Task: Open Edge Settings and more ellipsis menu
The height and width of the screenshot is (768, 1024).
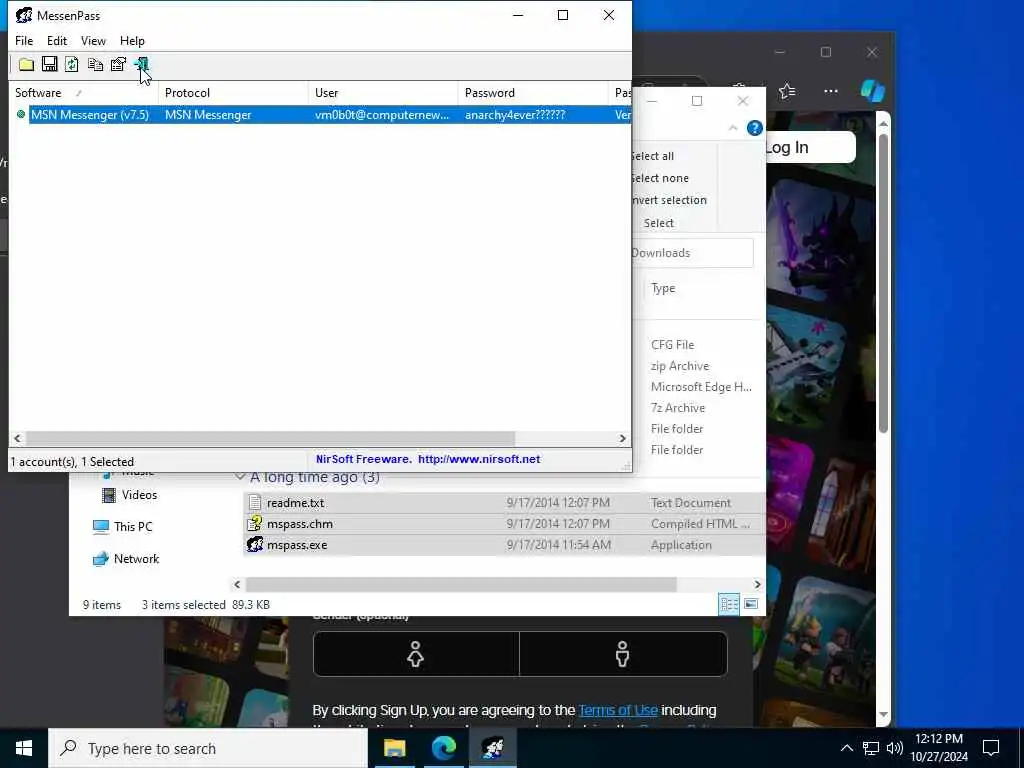Action: coord(831,91)
